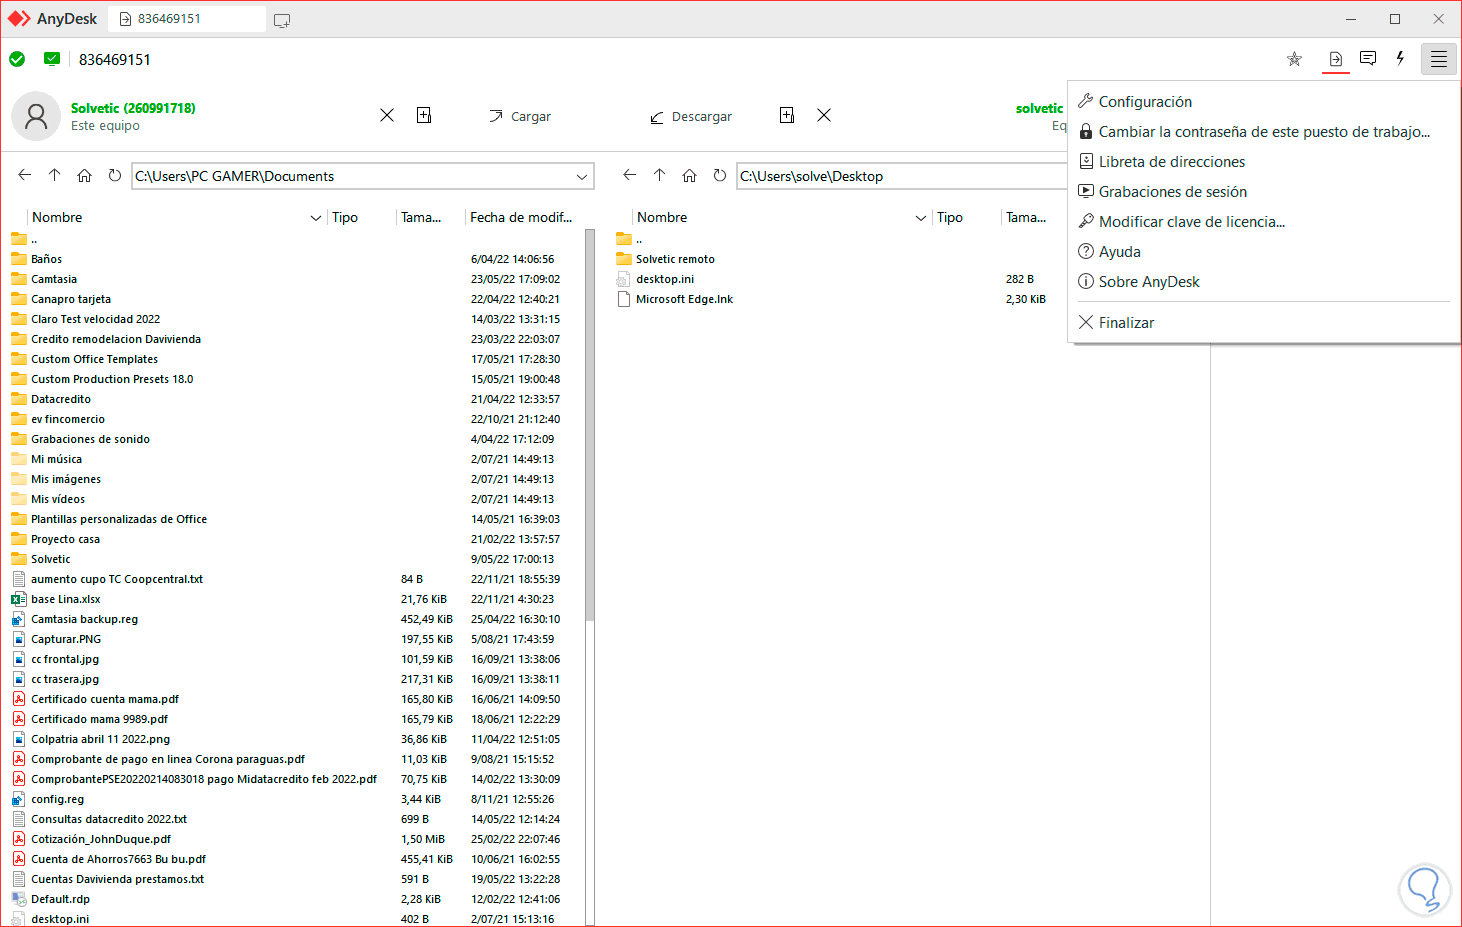
Task: Refresh the remote Desktop file list
Action: 720,175
